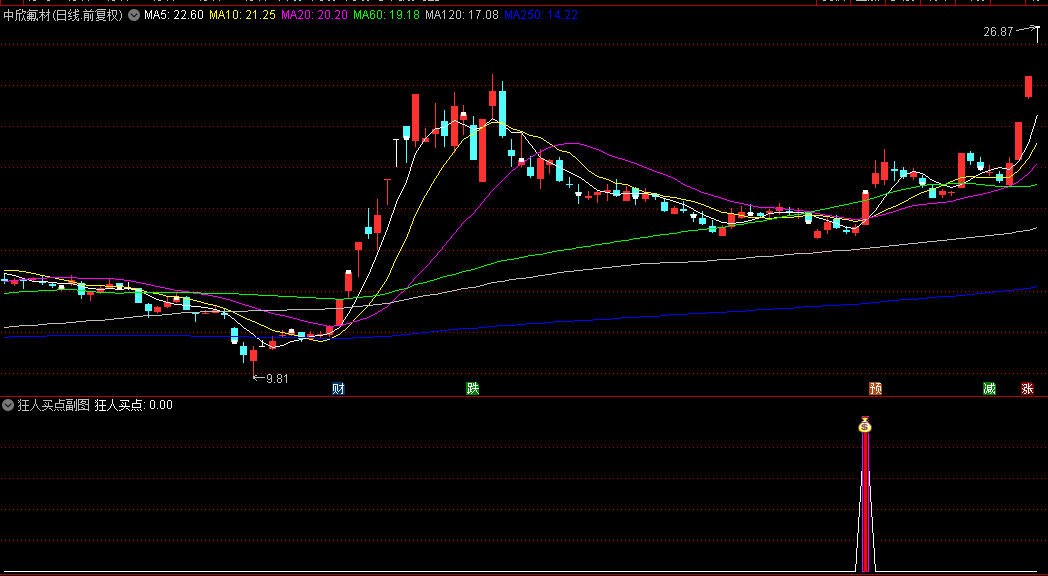1048x576 pixels.
Task: Click the lowest candlestick at 9.81
Action: click(x=253, y=357)
